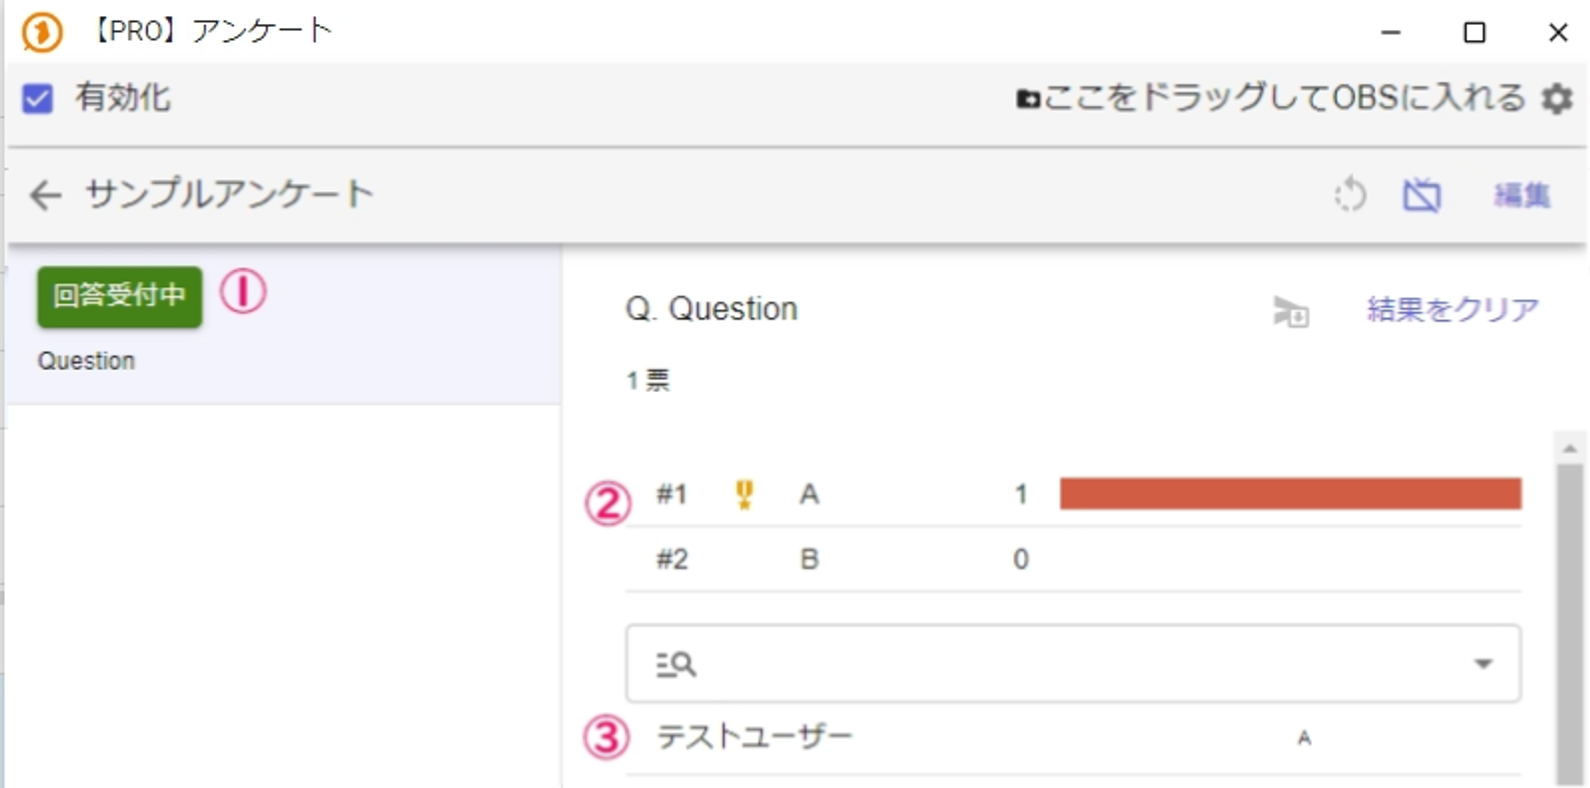Image resolution: width=1590 pixels, height=788 pixels.
Task: Click the send-to-overlay icon beside 結果をクリア
Action: coord(1290,312)
